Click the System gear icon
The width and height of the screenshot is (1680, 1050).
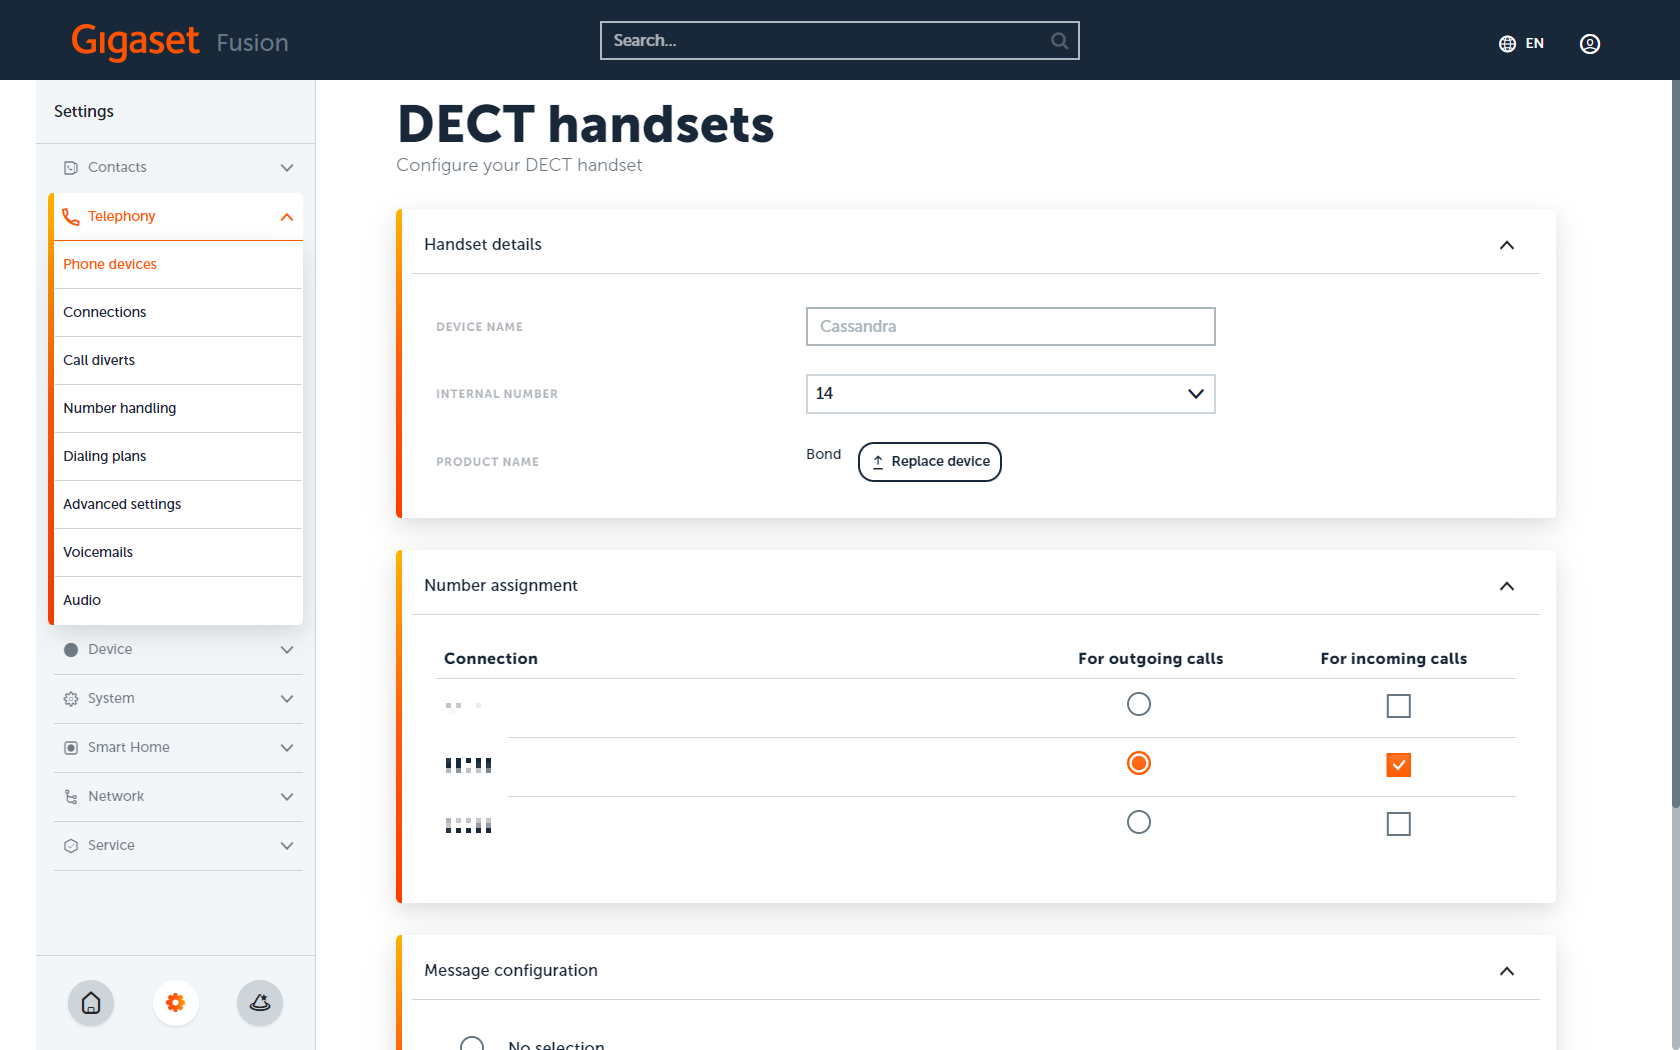coord(71,699)
